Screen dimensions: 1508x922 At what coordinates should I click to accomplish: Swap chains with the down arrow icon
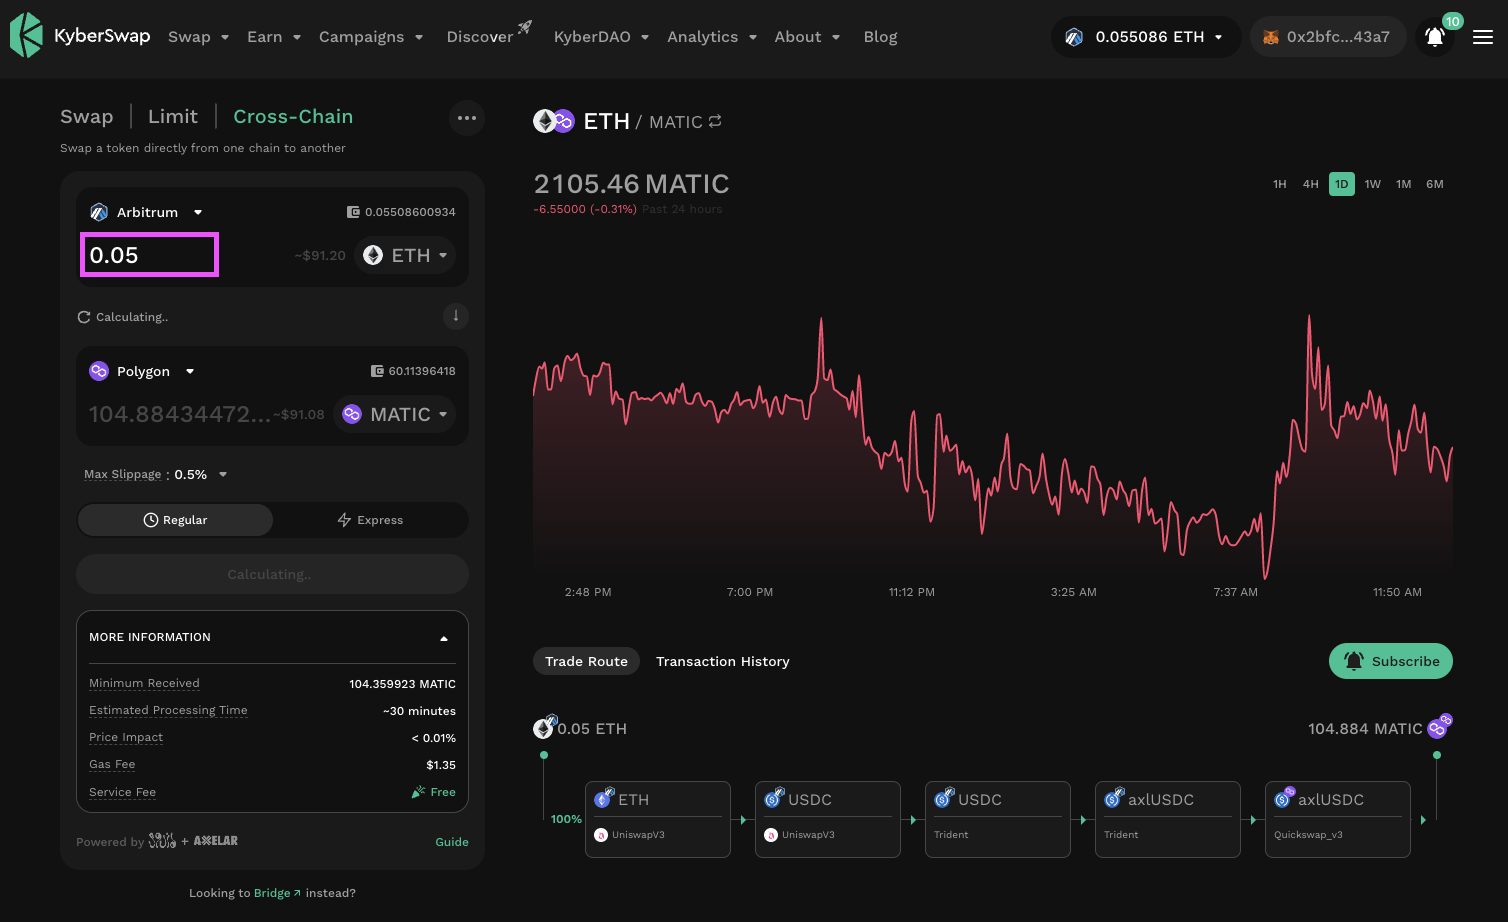[456, 316]
